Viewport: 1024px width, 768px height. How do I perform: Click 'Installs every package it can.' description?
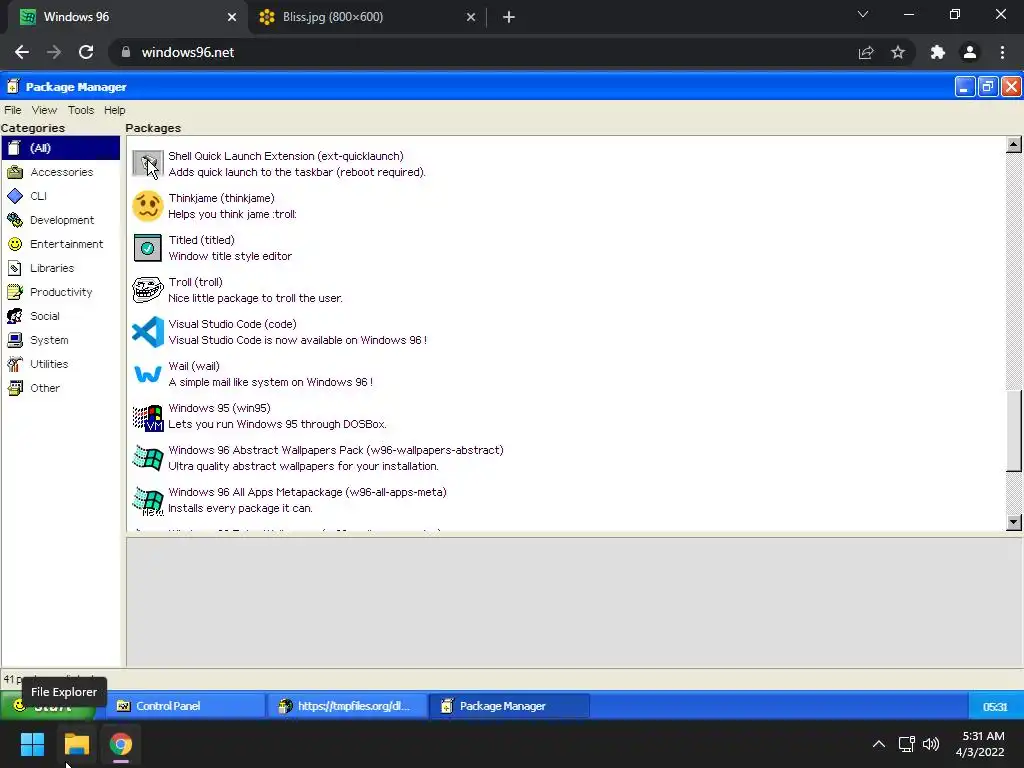[x=240, y=508]
